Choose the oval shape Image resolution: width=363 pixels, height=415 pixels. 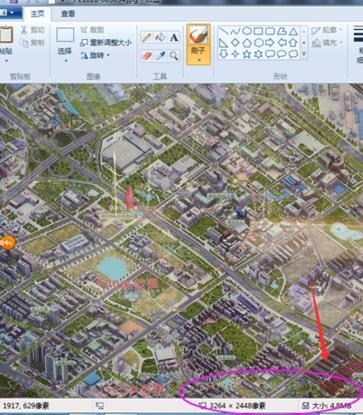(247, 31)
